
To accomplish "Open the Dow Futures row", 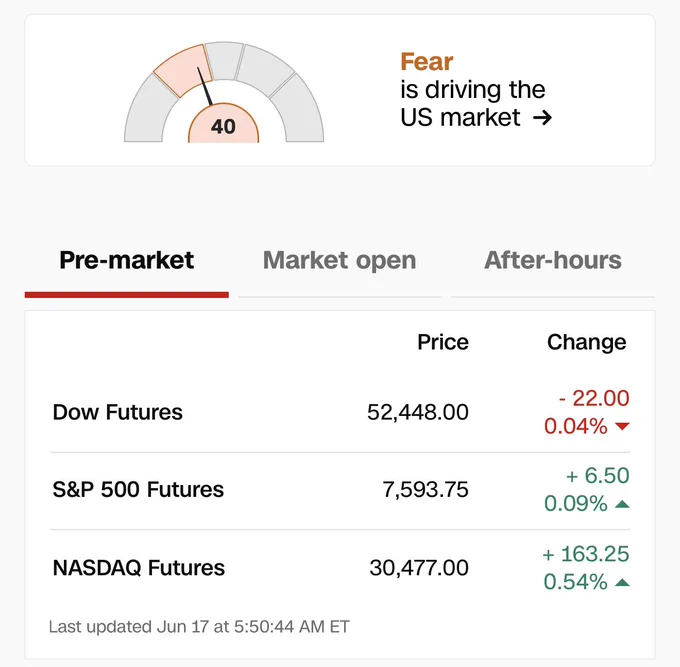I will point(340,412).
